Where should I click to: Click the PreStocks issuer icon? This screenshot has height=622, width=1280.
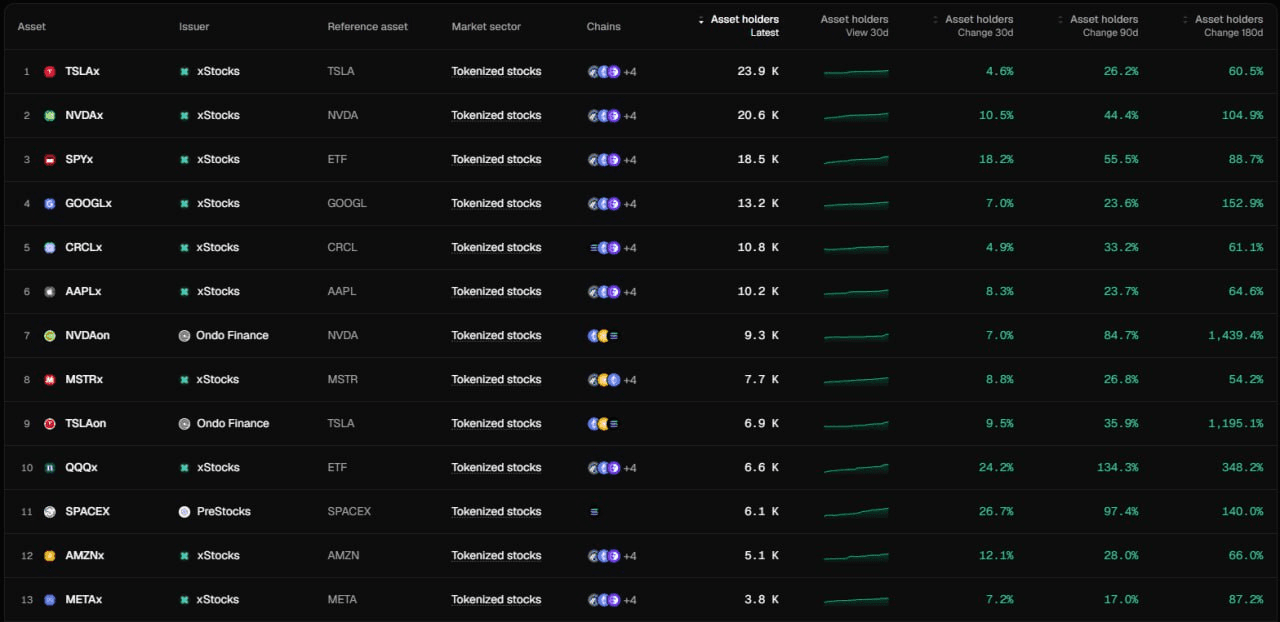click(184, 512)
